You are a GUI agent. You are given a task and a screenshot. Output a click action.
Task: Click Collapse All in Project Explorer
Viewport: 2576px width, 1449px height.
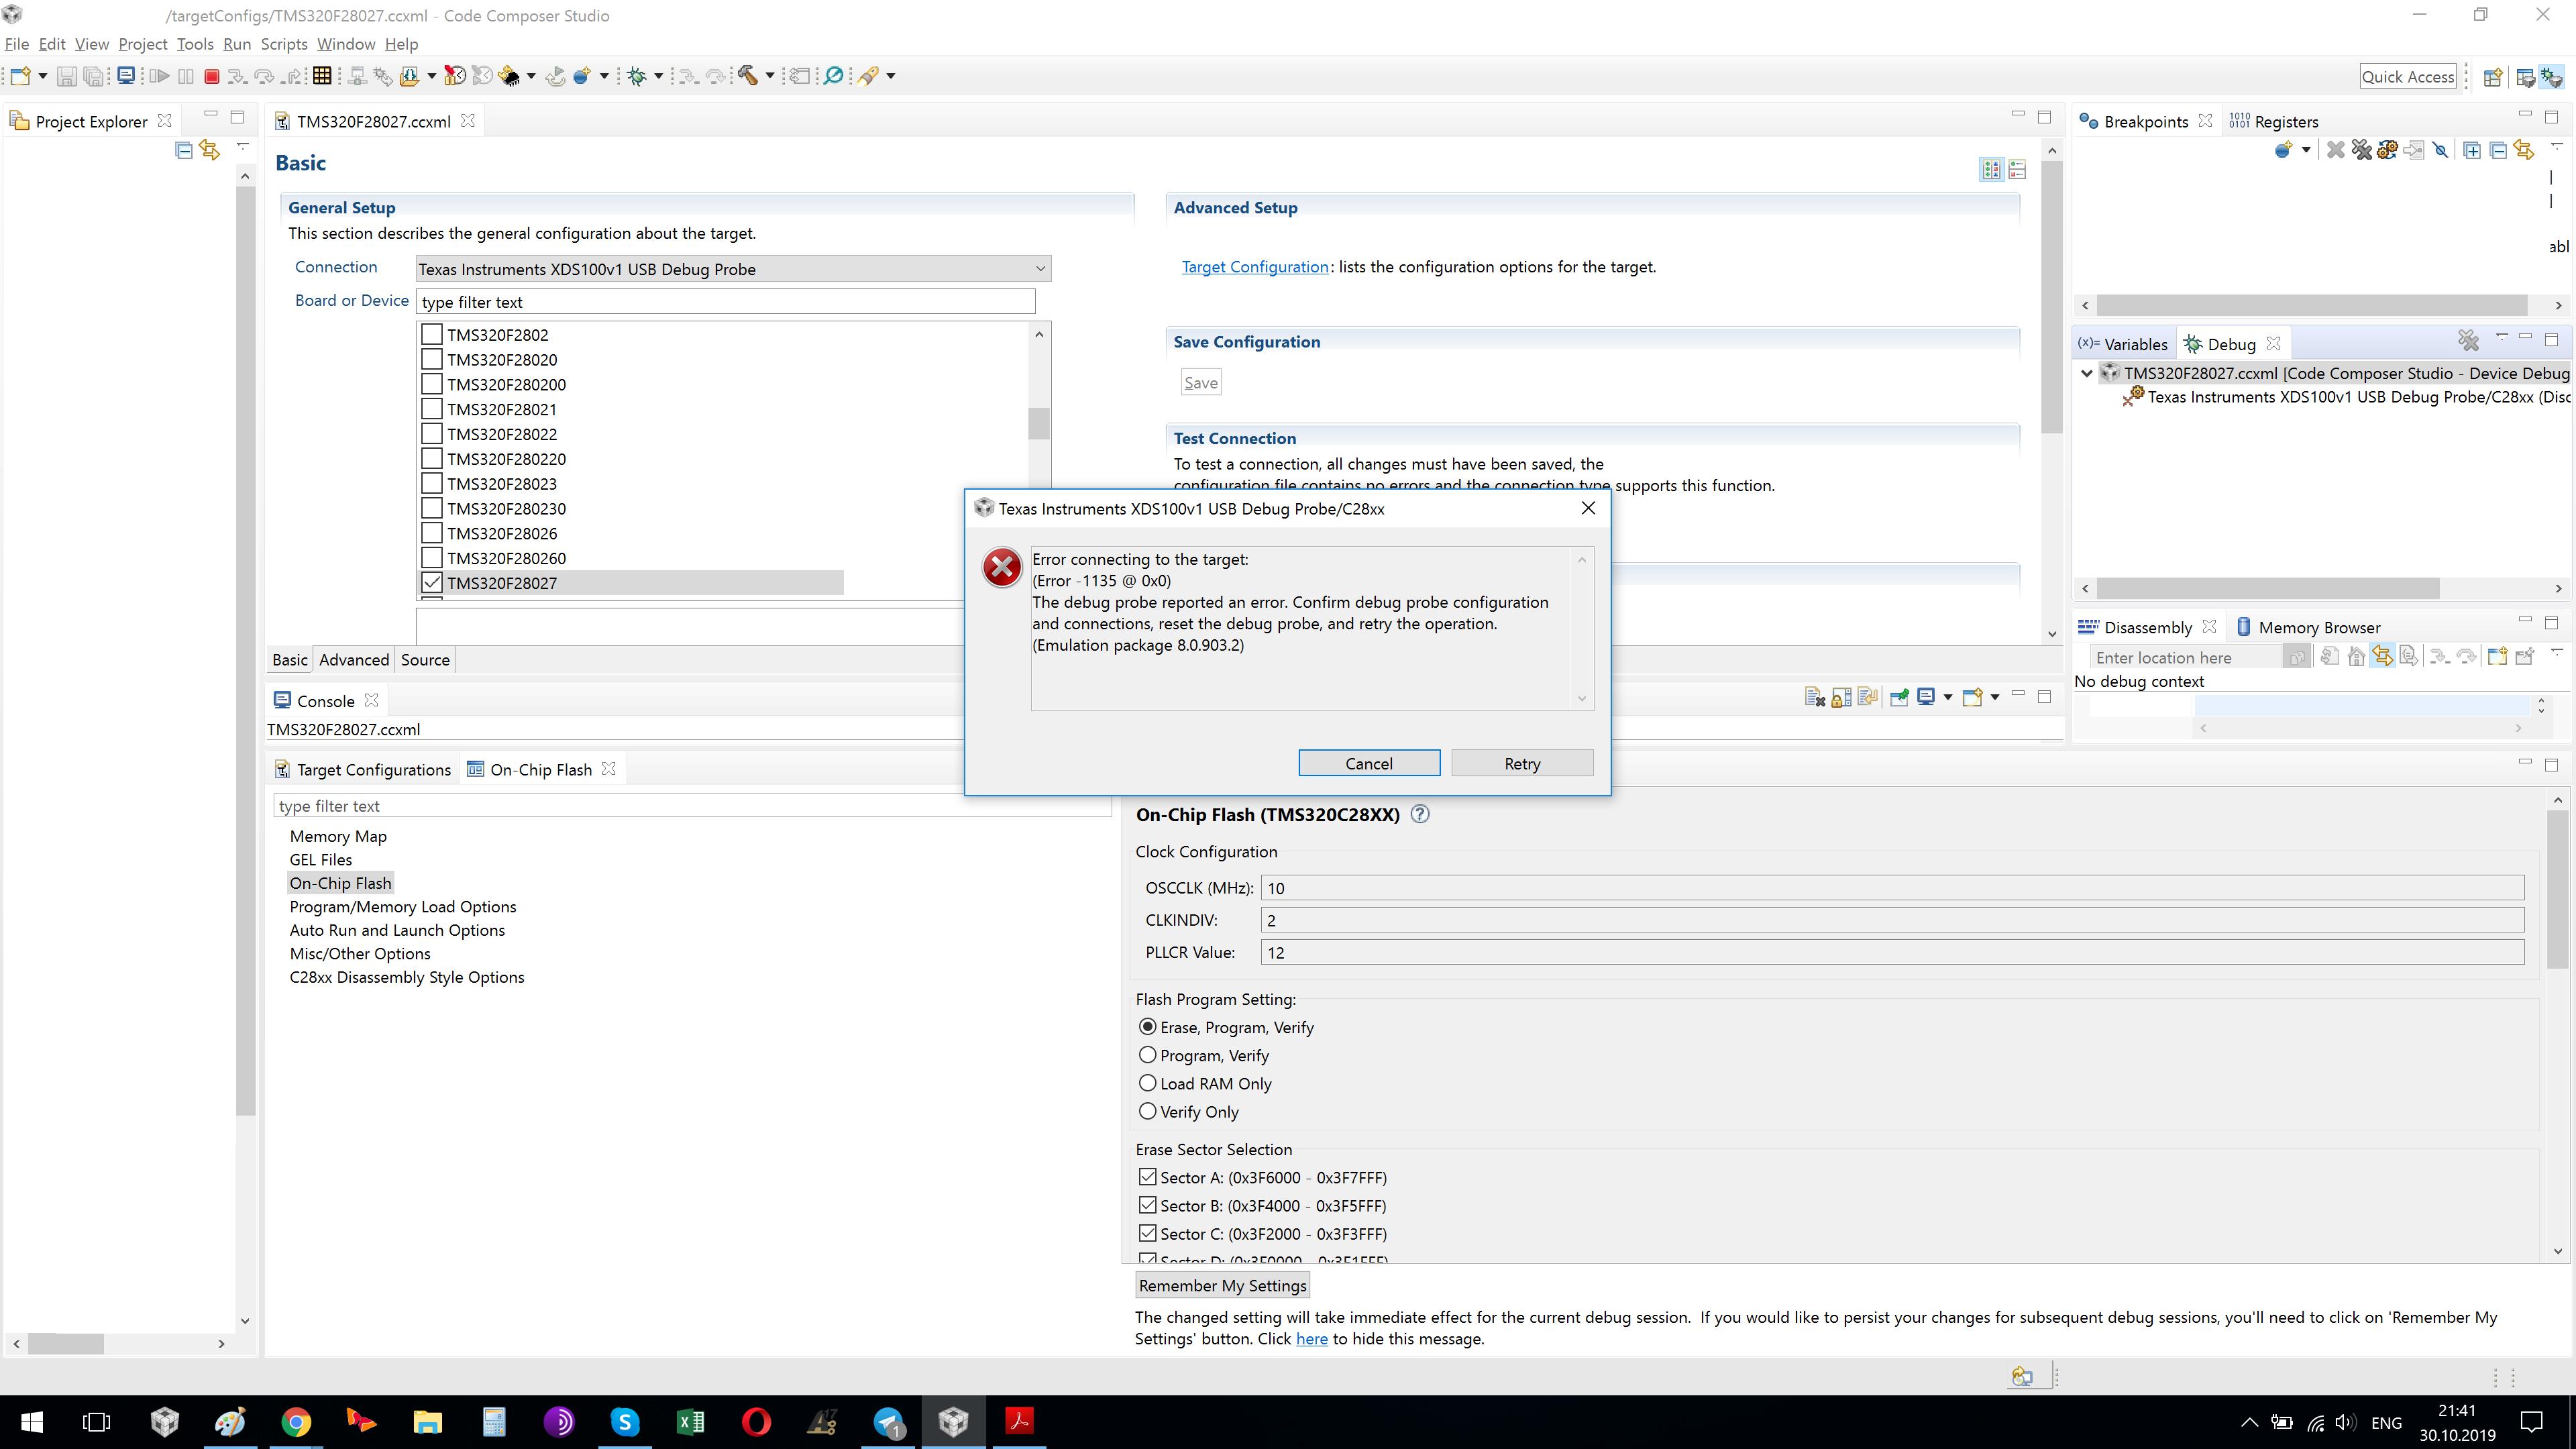[184, 150]
